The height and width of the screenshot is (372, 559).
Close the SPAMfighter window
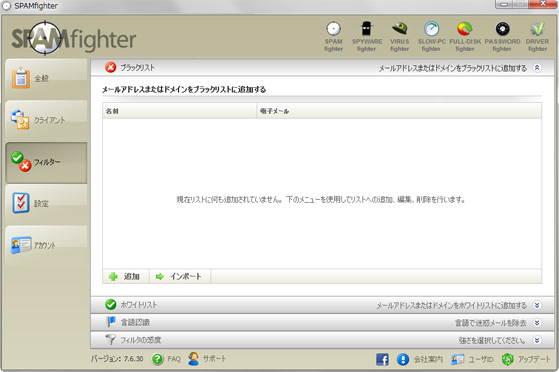tap(542, 4)
